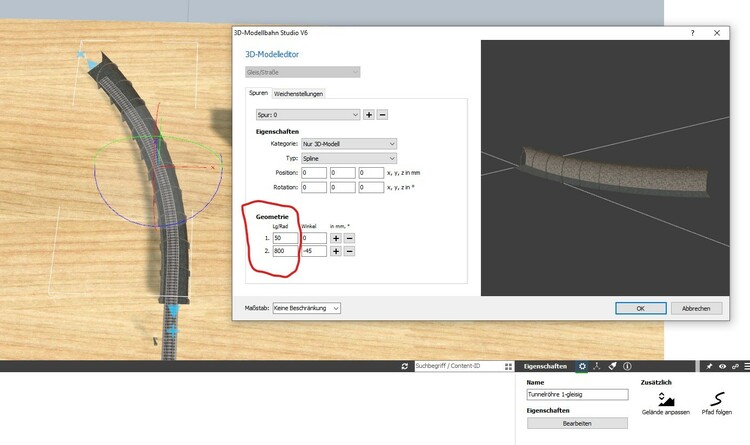Refresh the catalog with the reload icon
750x445 pixels.
[x=405, y=367]
